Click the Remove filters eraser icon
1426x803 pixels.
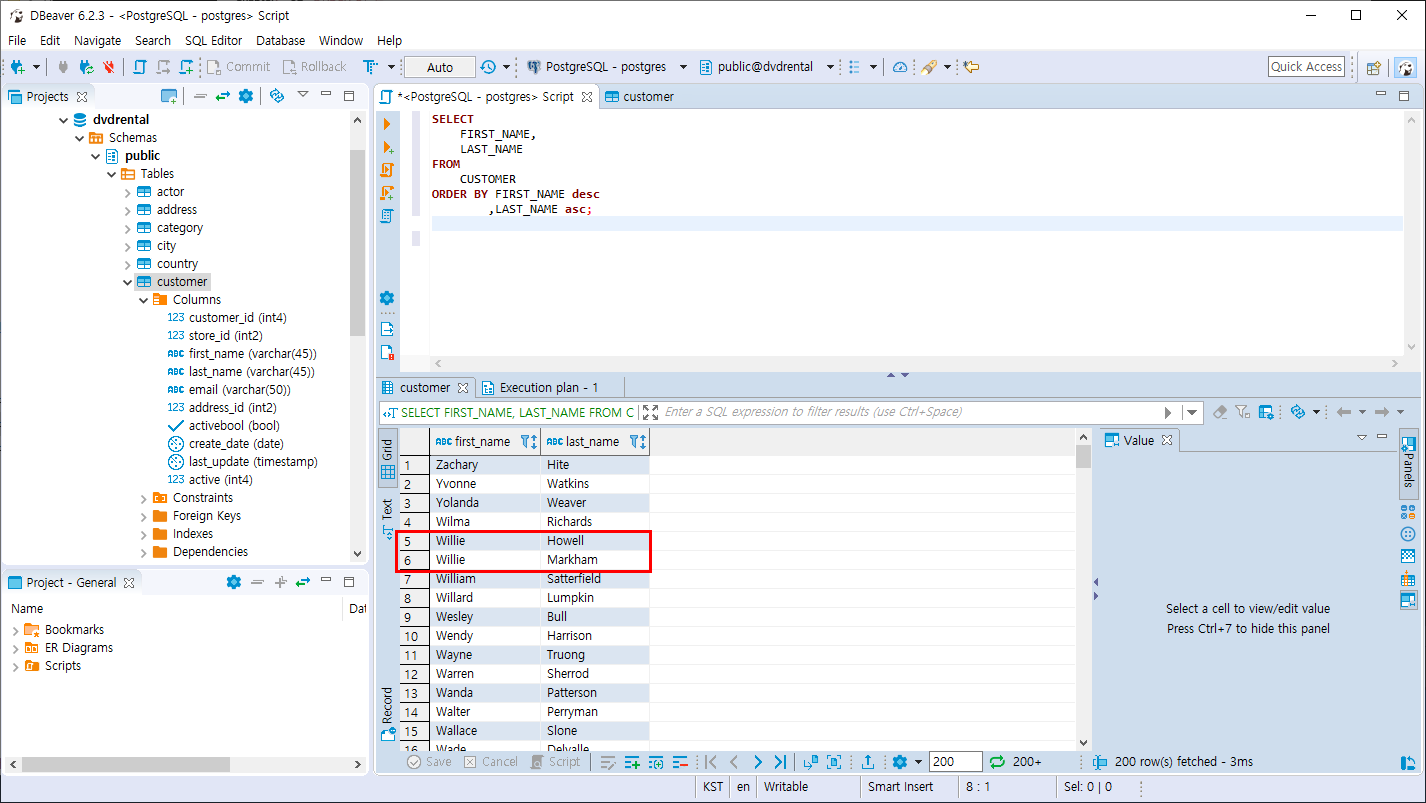[x=1220, y=412]
